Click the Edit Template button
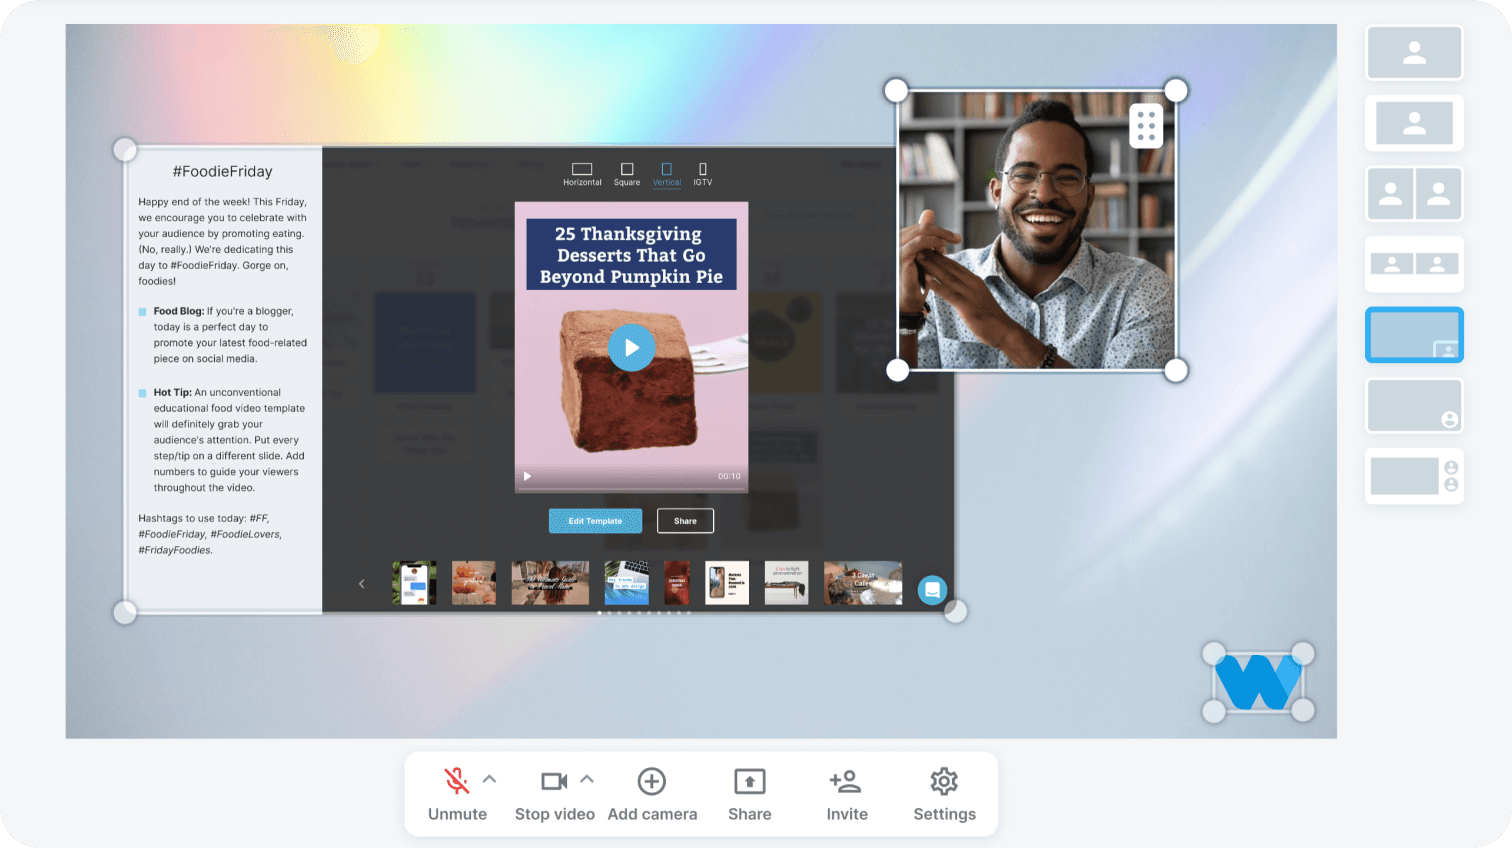The height and width of the screenshot is (848, 1512). tap(595, 521)
